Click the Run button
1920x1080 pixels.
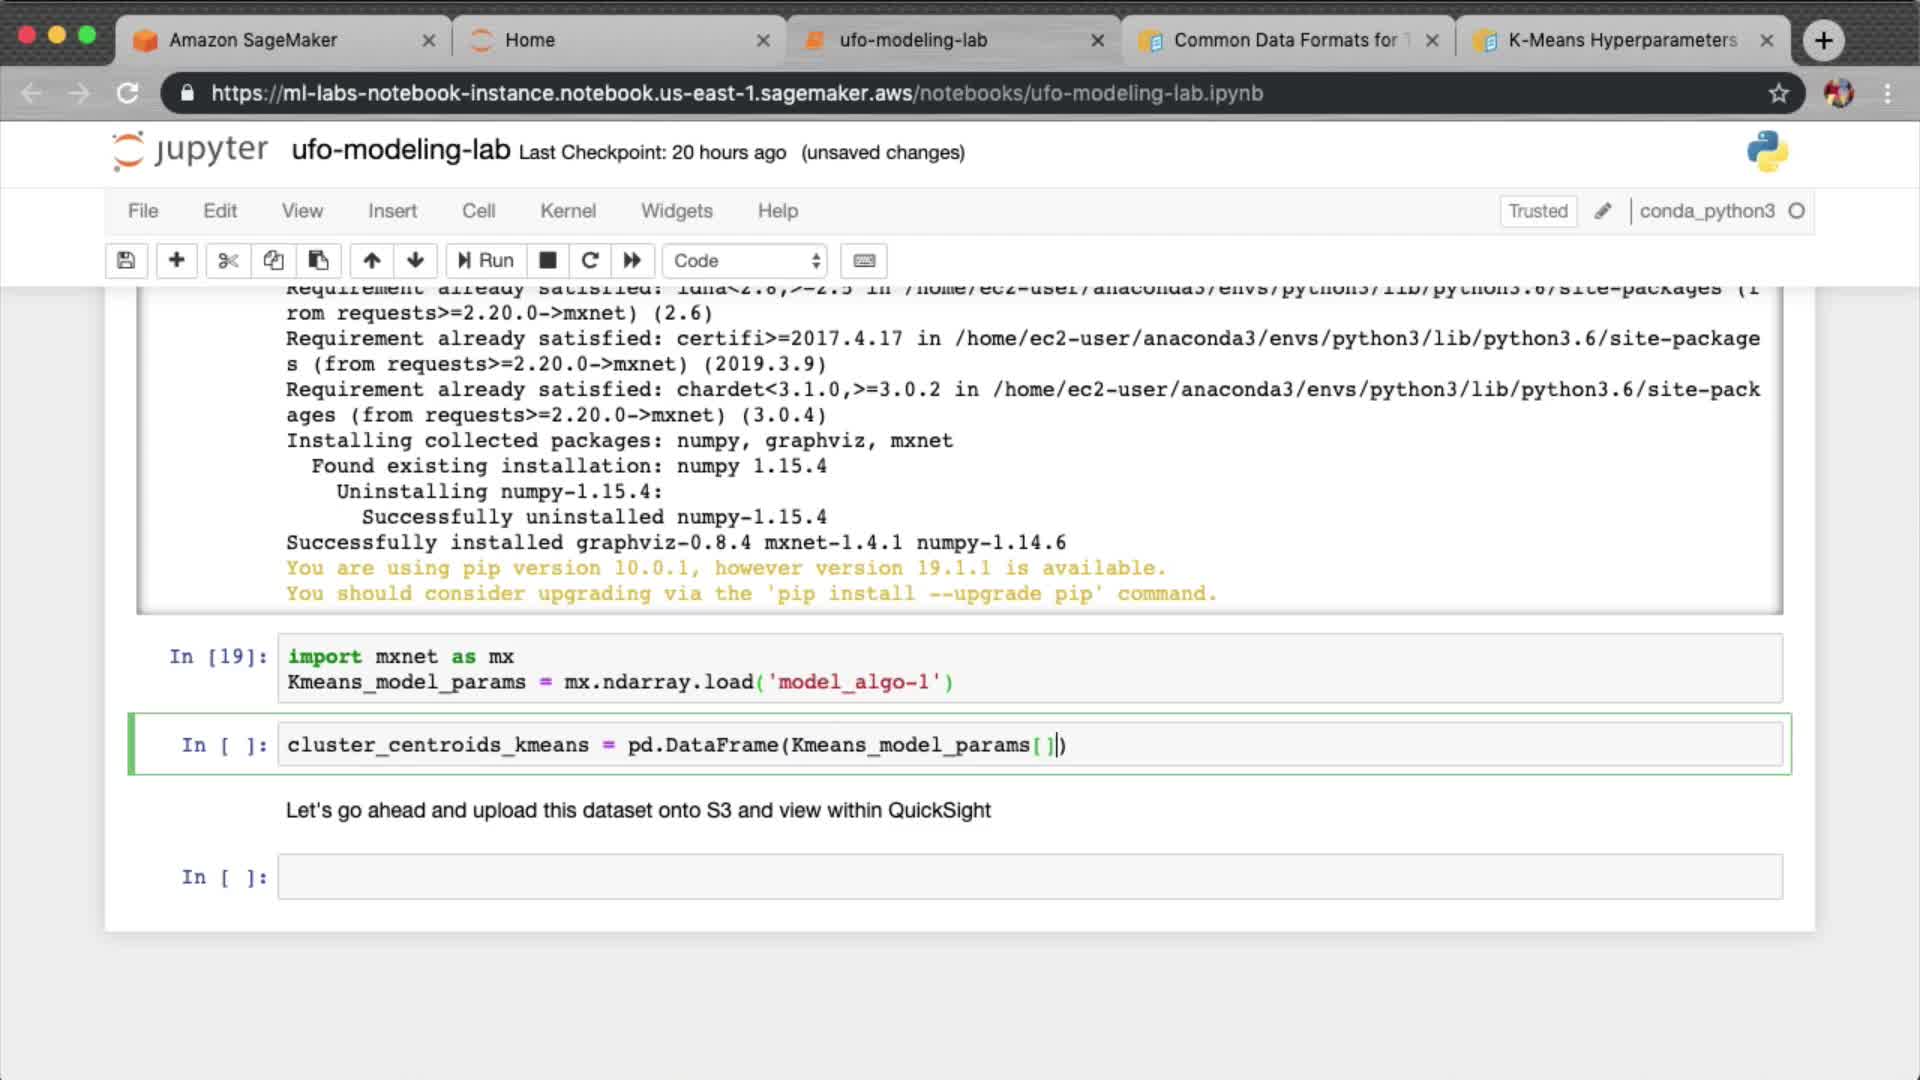pos(486,261)
